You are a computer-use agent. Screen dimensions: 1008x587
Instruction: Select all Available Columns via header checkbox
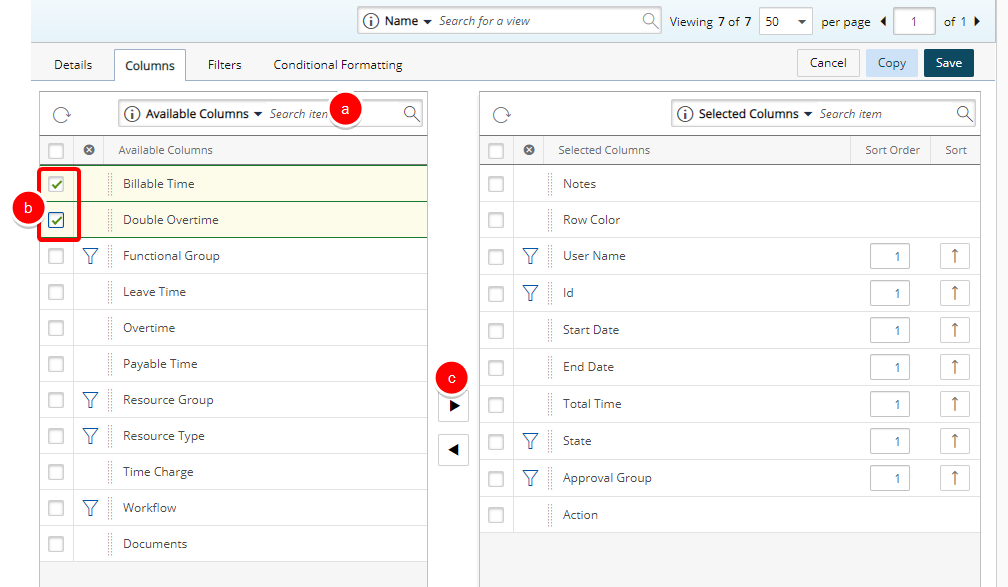pyautogui.click(x=57, y=150)
